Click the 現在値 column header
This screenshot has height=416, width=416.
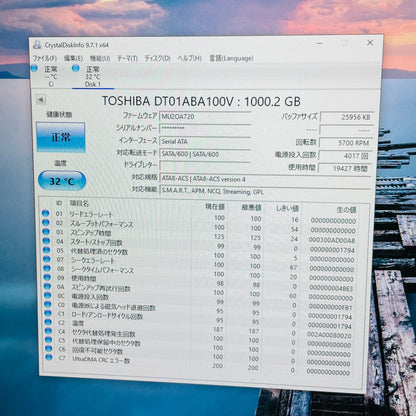[215, 207]
